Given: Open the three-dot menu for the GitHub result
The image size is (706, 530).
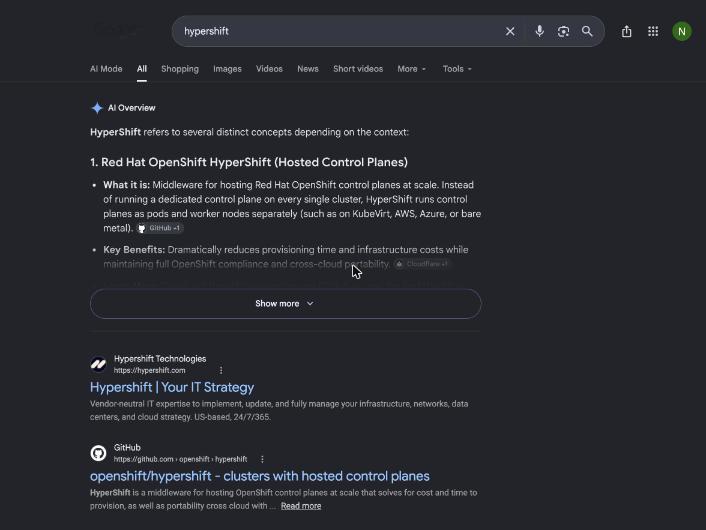Looking at the screenshot, I should 262,459.
